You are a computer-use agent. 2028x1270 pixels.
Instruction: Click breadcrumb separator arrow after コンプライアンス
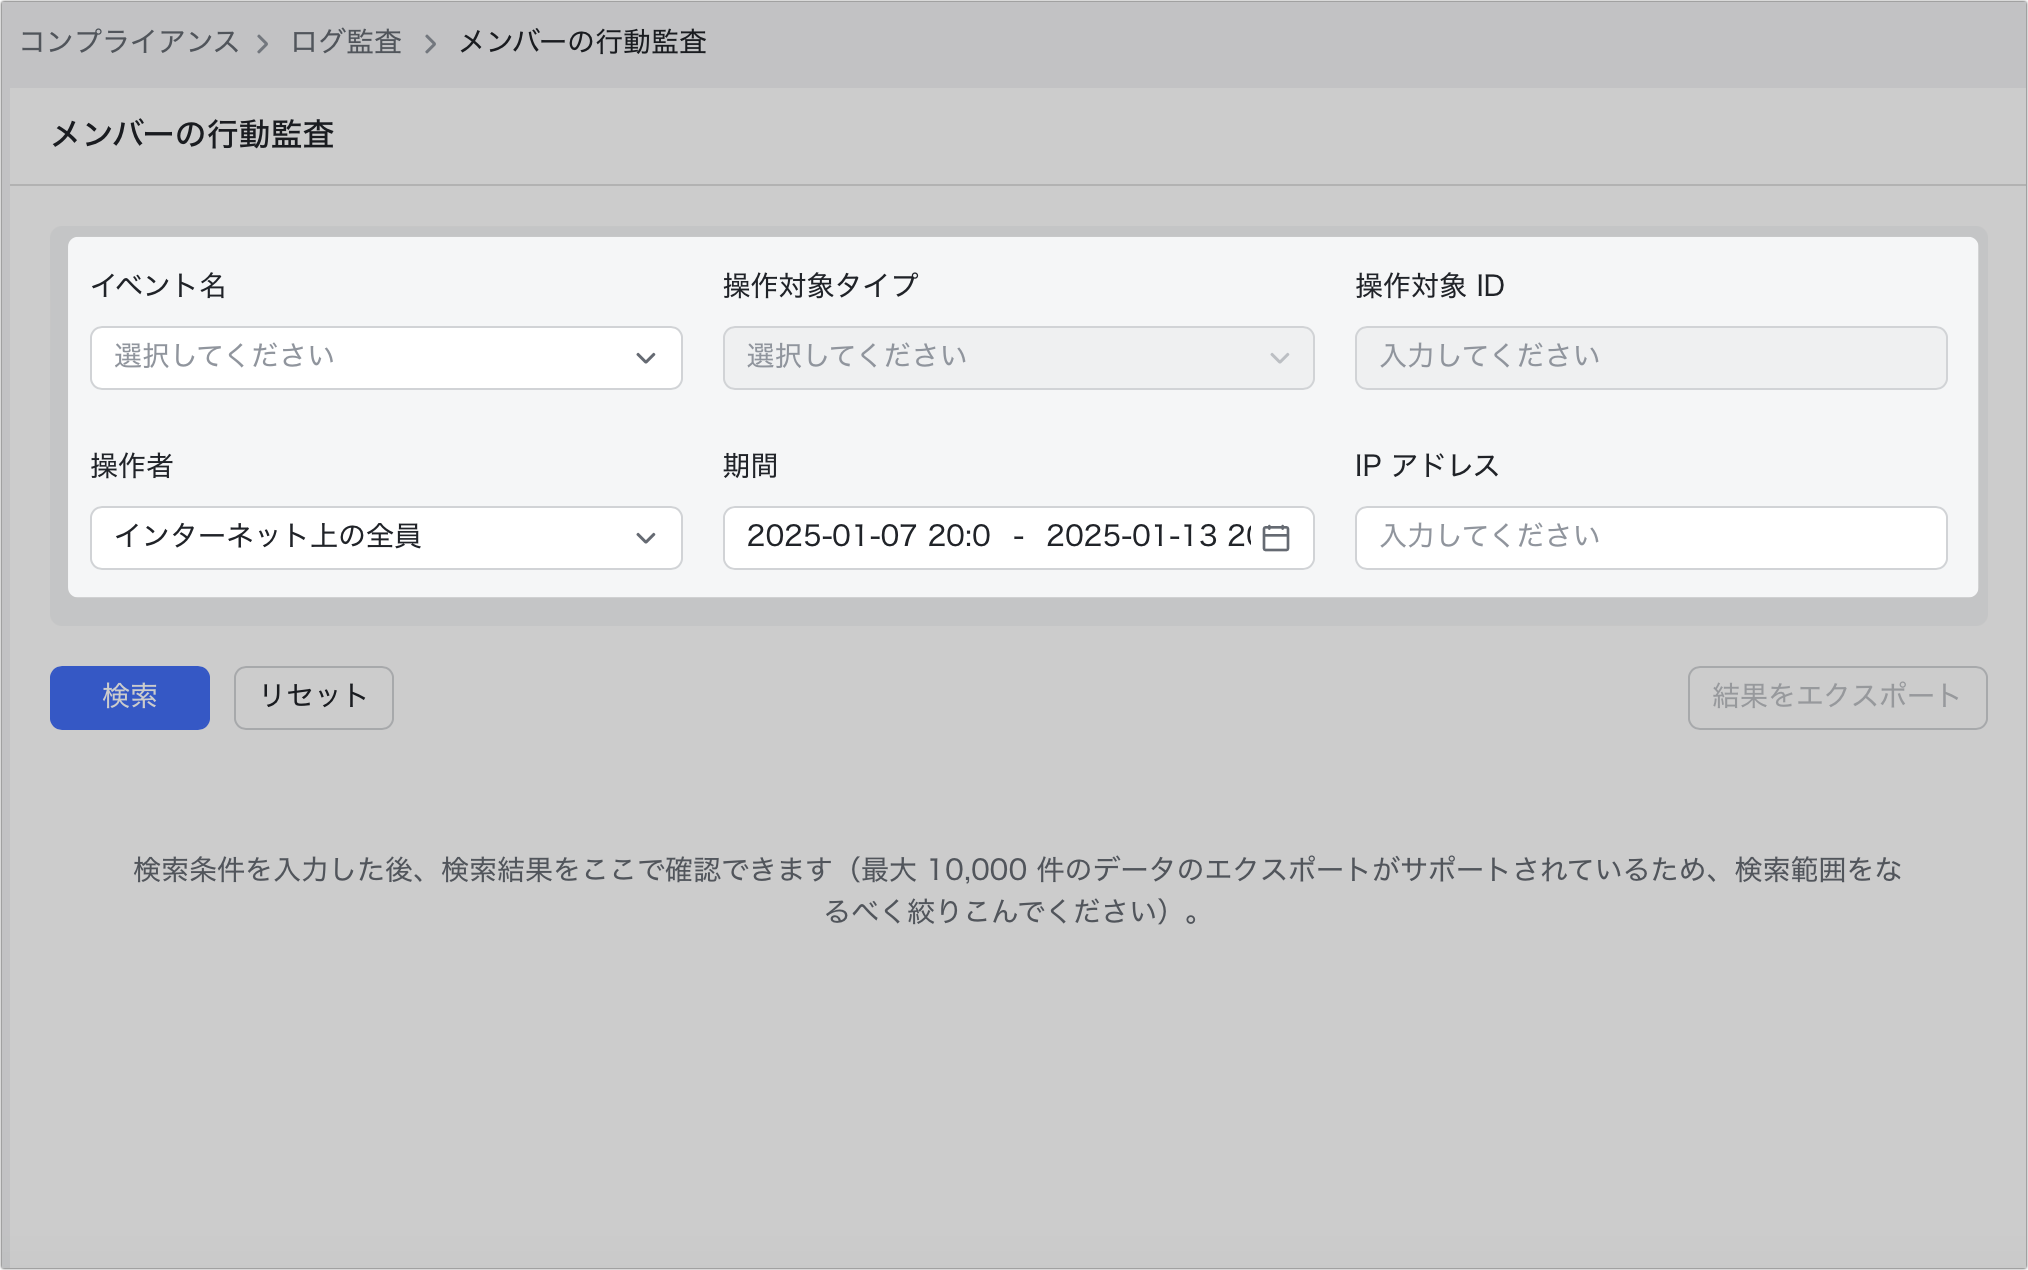[263, 43]
